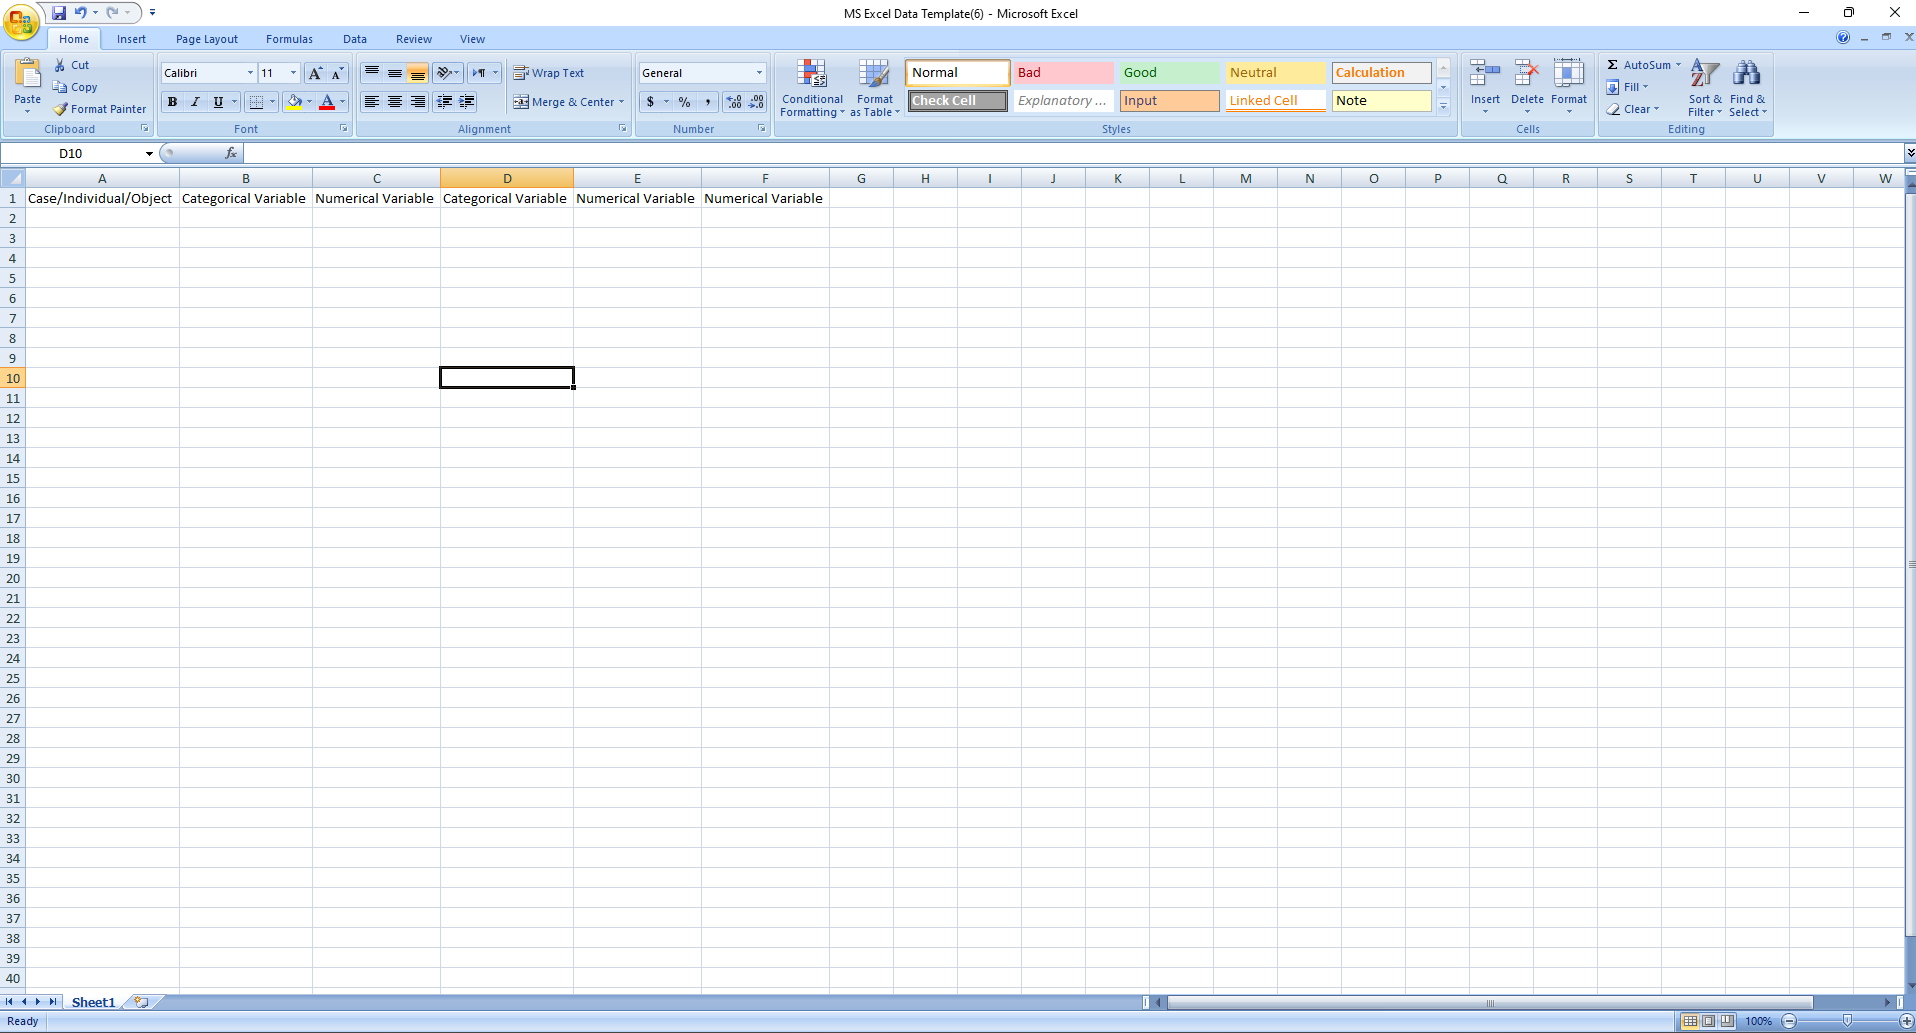
Task: Activate the Format Painter brush
Action: tap(60, 109)
